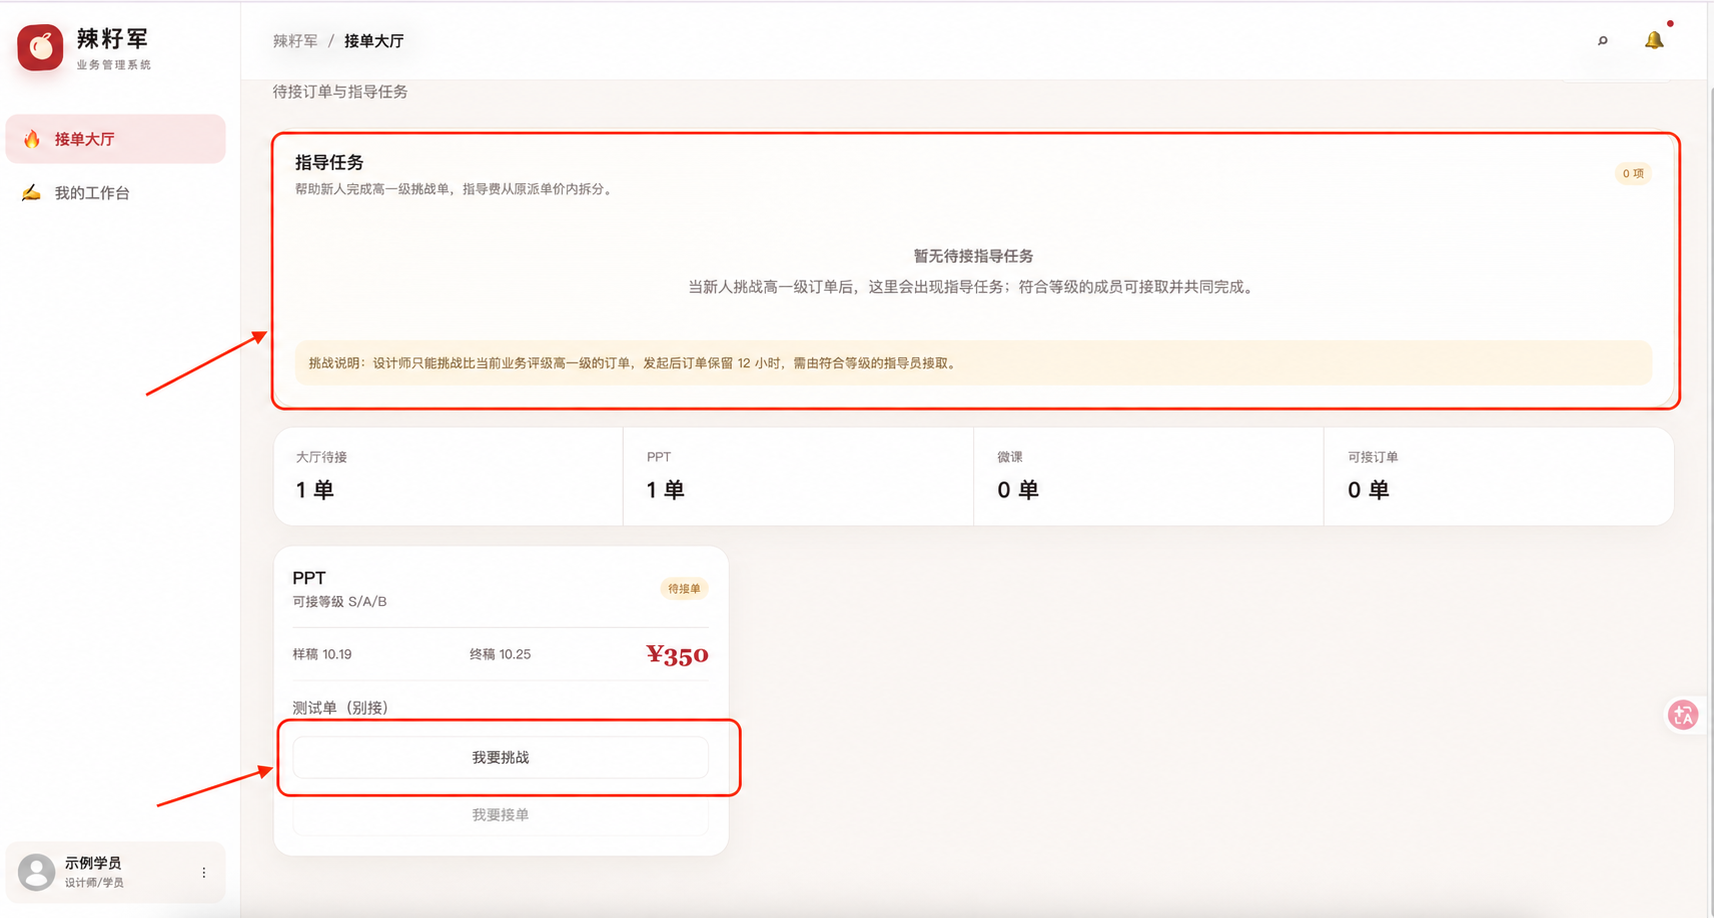Click the 待接单 status tag
The width and height of the screenshot is (1714, 918).
pos(684,589)
